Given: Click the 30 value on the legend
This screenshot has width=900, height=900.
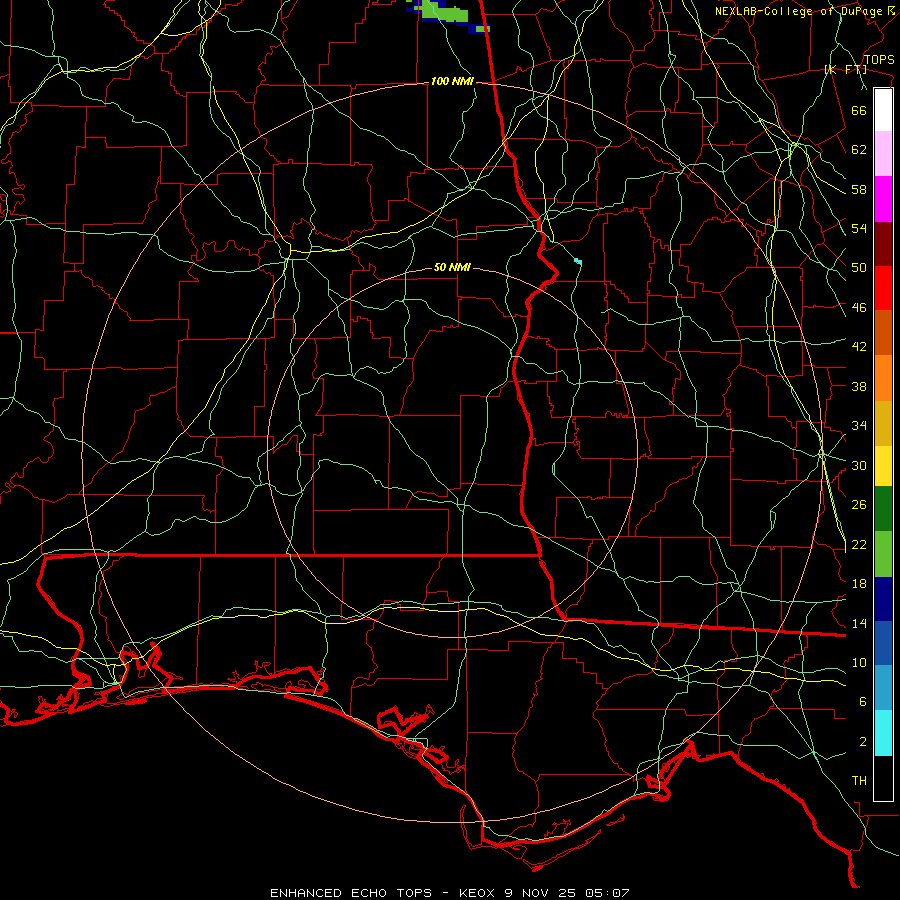Looking at the screenshot, I should coord(859,465).
